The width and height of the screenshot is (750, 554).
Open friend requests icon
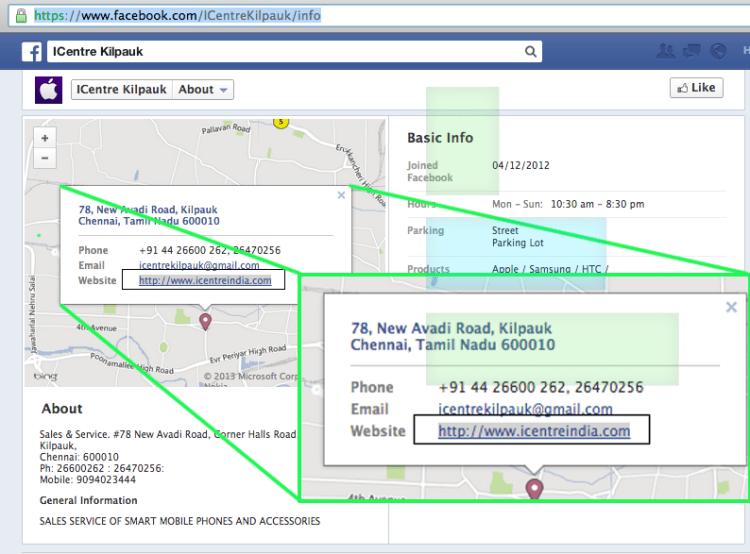(666, 51)
